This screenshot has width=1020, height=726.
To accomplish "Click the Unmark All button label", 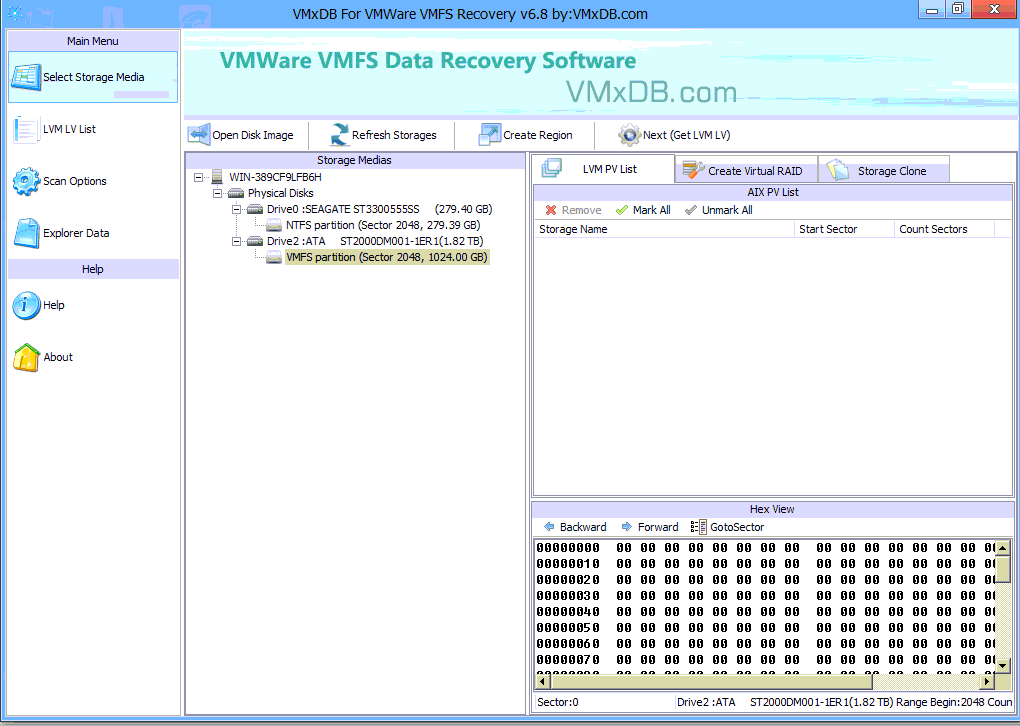I will pos(727,210).
